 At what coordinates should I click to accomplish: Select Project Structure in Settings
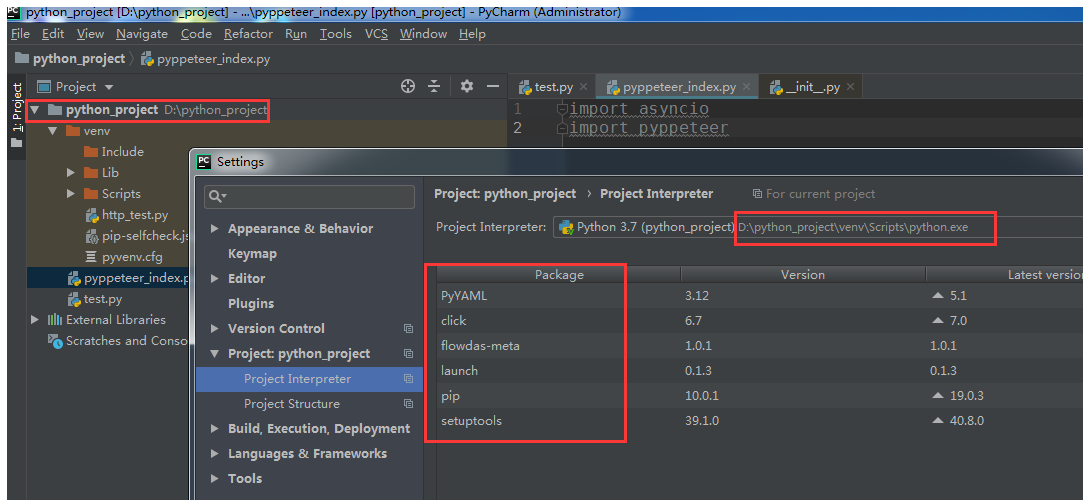[291, 404]
